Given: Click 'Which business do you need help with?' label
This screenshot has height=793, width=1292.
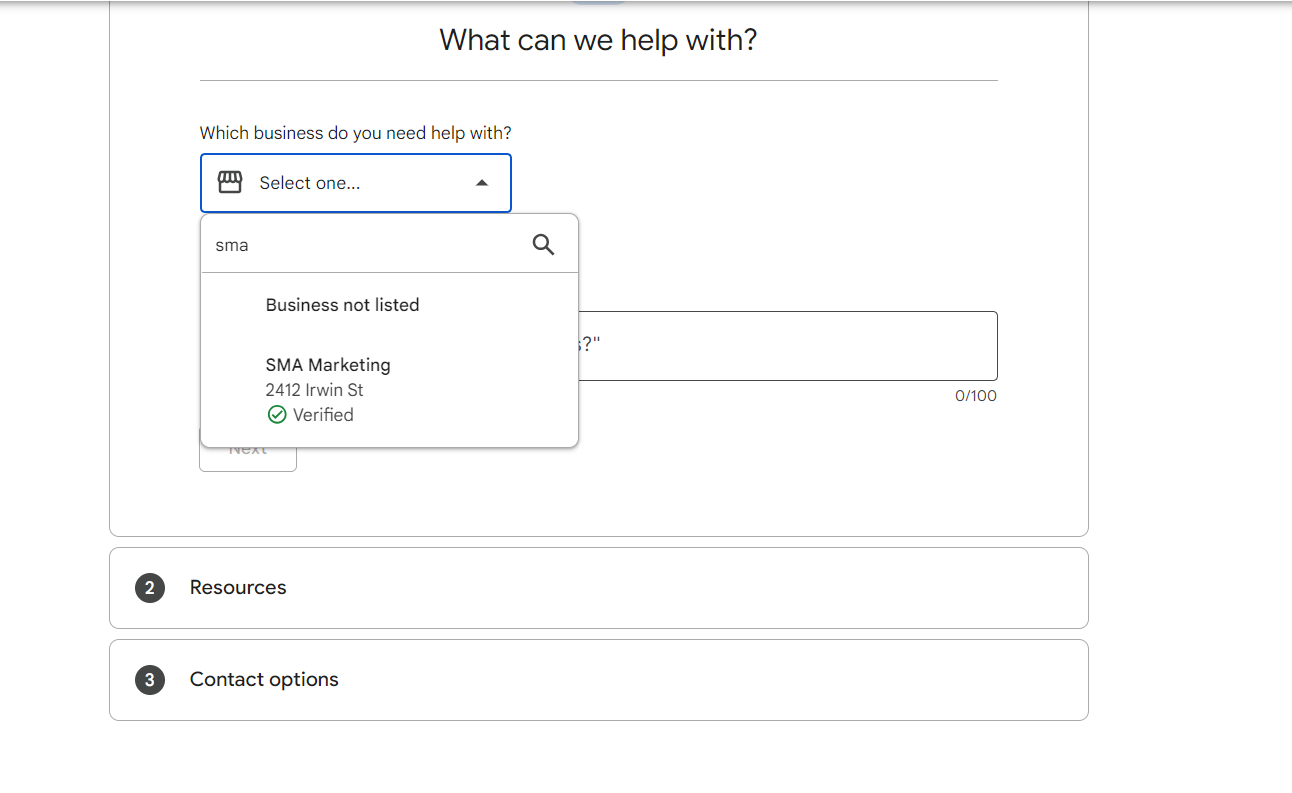Looking at the screenshot, I should [355, 133].
